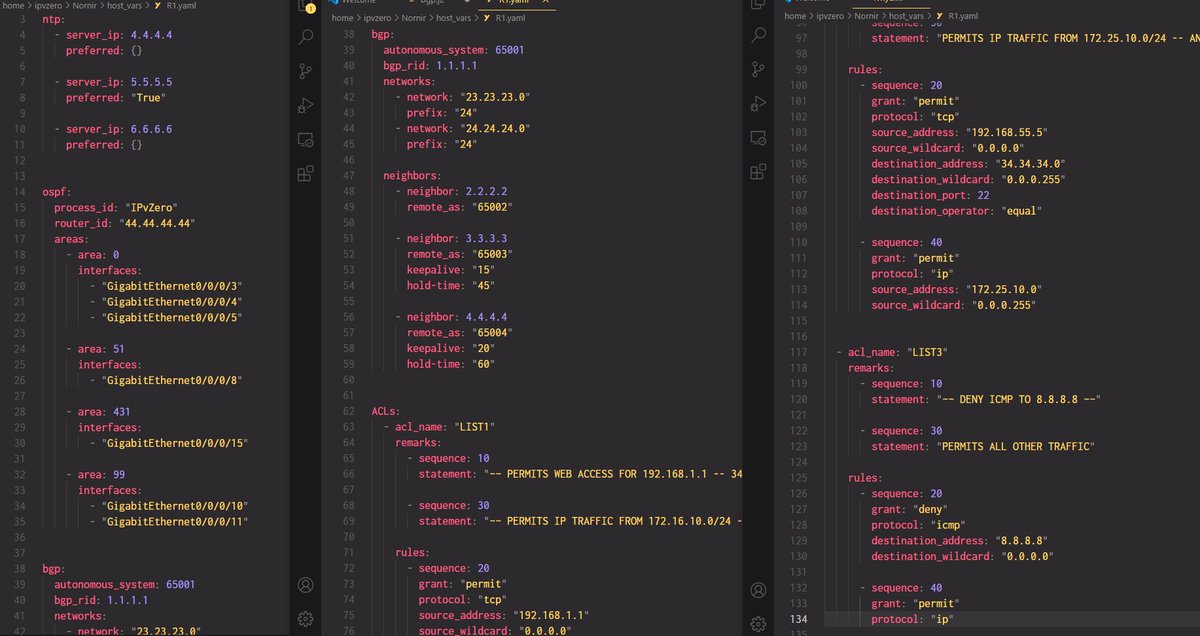Click the 'destination_address: "8.8.8.8"' line
Viewport: 1200px width, 636px height.
(957, 541)
